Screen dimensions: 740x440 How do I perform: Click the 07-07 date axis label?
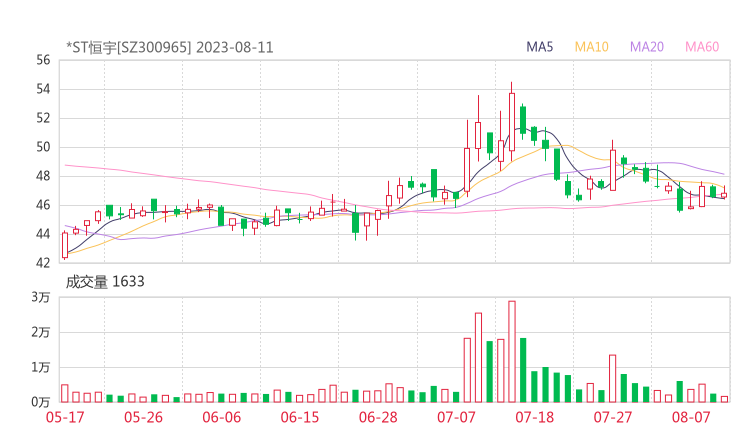[456, 417]
